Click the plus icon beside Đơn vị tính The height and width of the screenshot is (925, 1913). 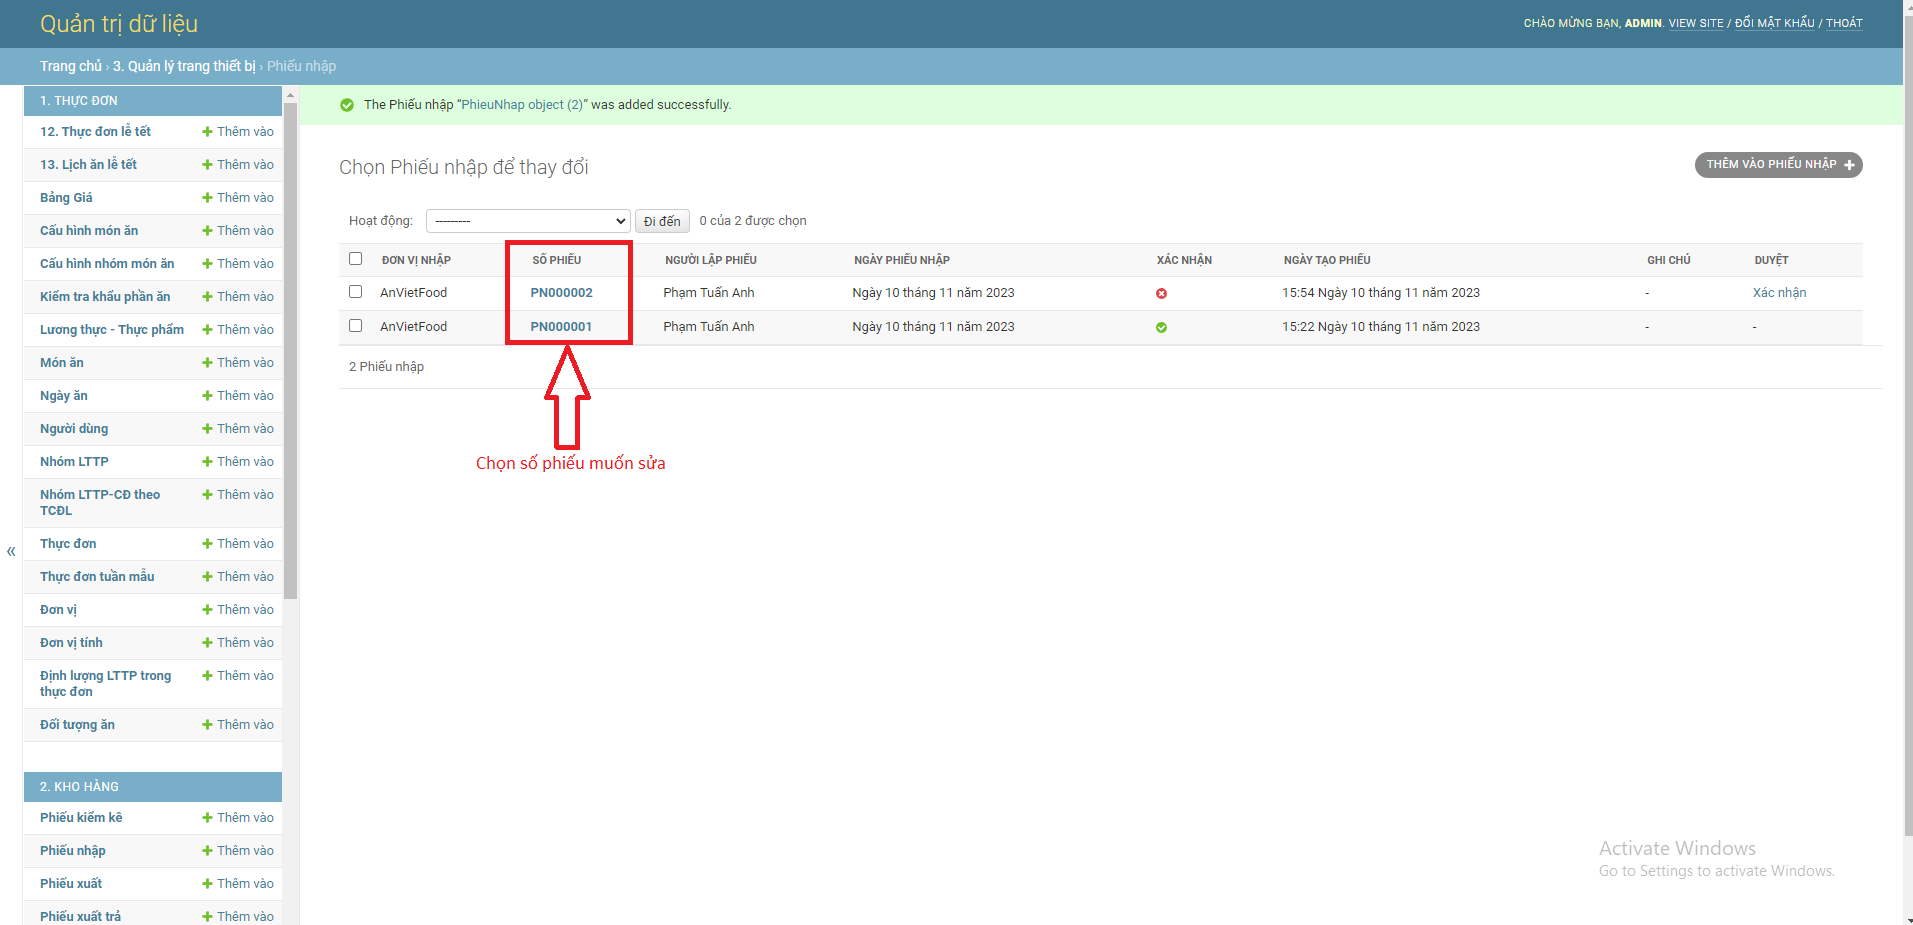tap(207, 642)
